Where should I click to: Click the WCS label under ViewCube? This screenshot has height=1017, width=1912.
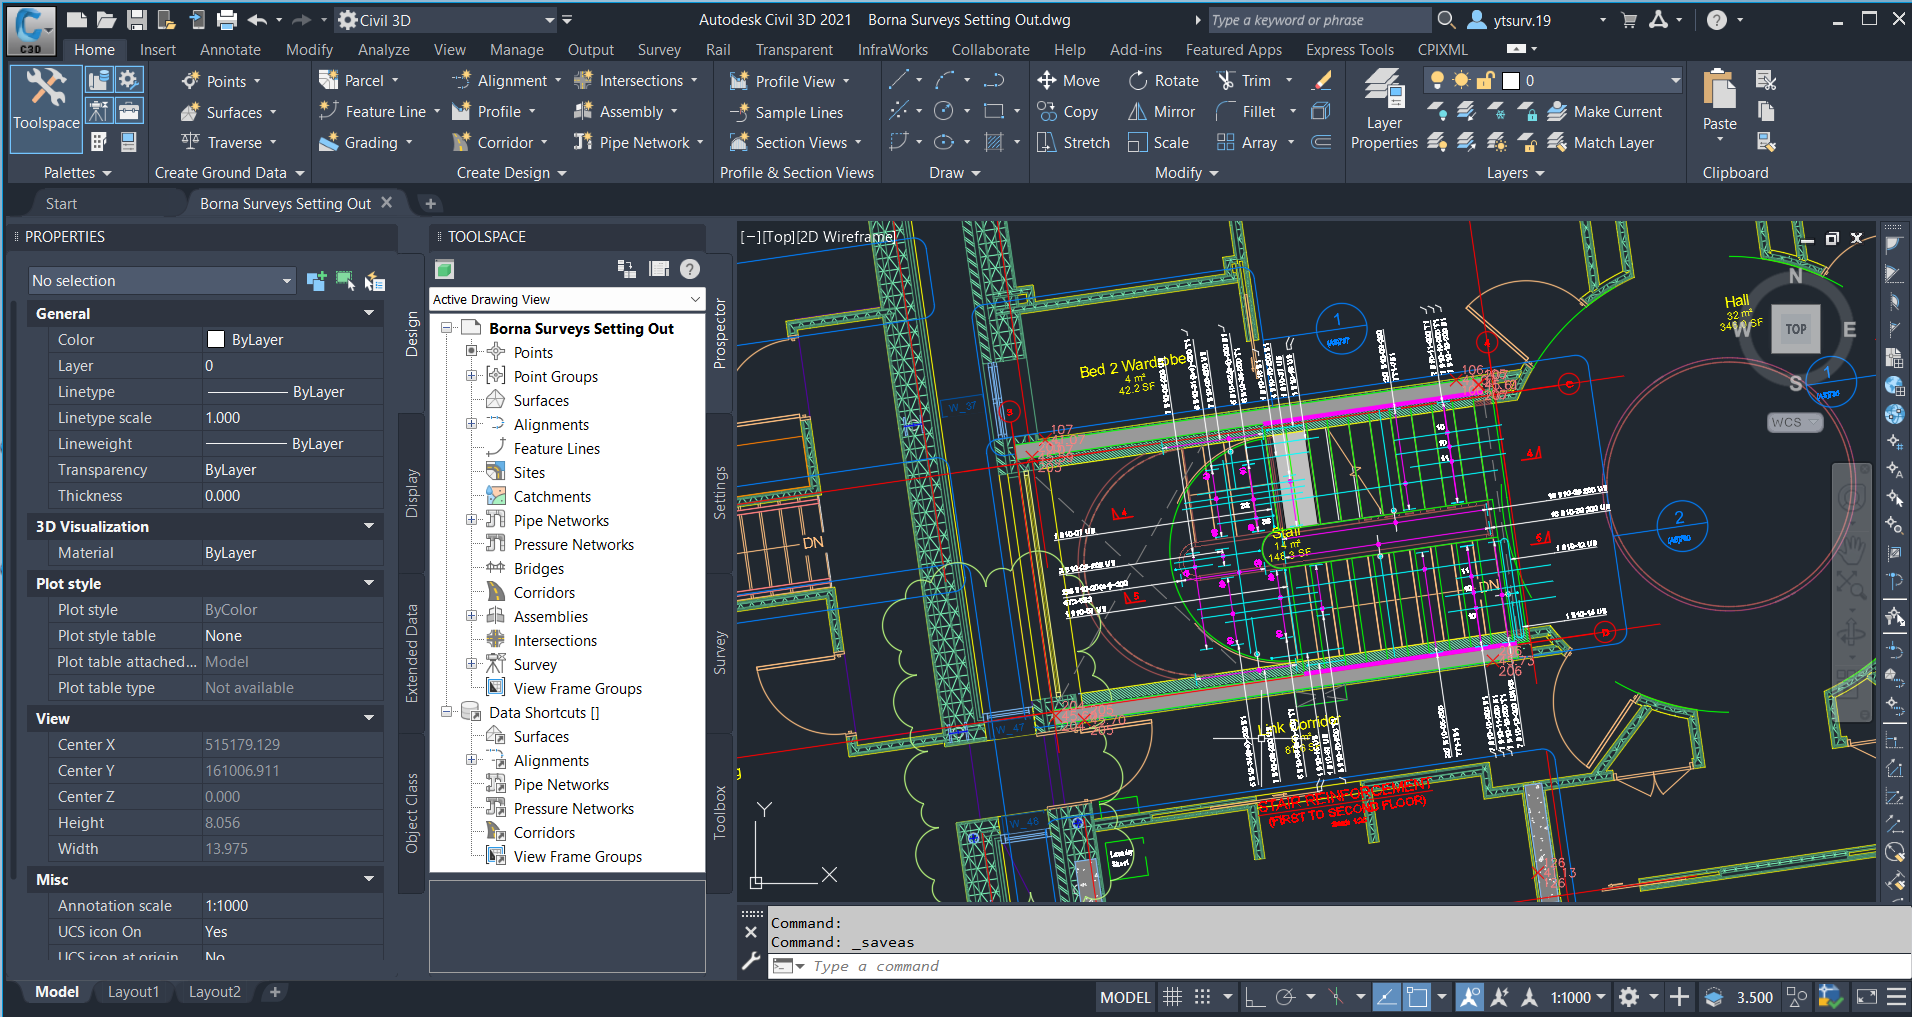pos(1795,422)
